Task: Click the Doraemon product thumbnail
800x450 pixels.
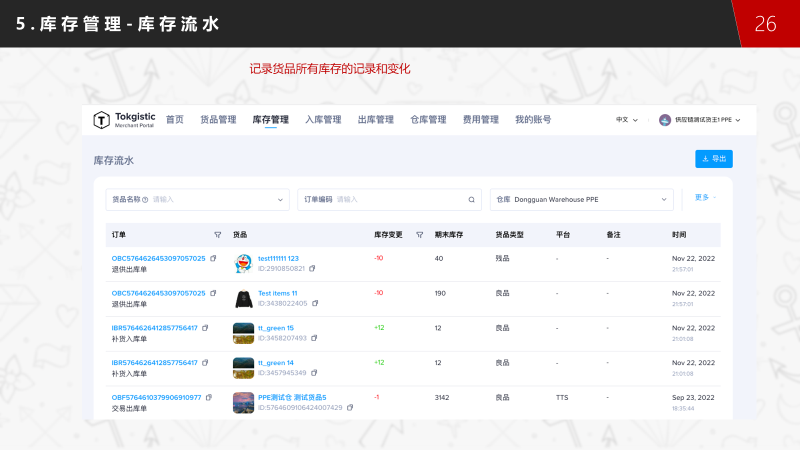Action: click(x=243, y=263)
